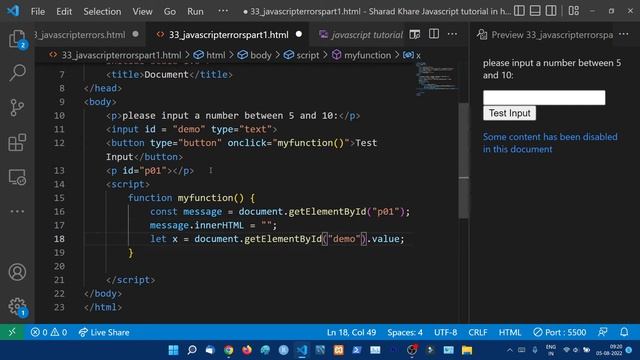Open remote window indicator in status bar
The width and height of the screenshot is (640, 360).
click(12, 332)
